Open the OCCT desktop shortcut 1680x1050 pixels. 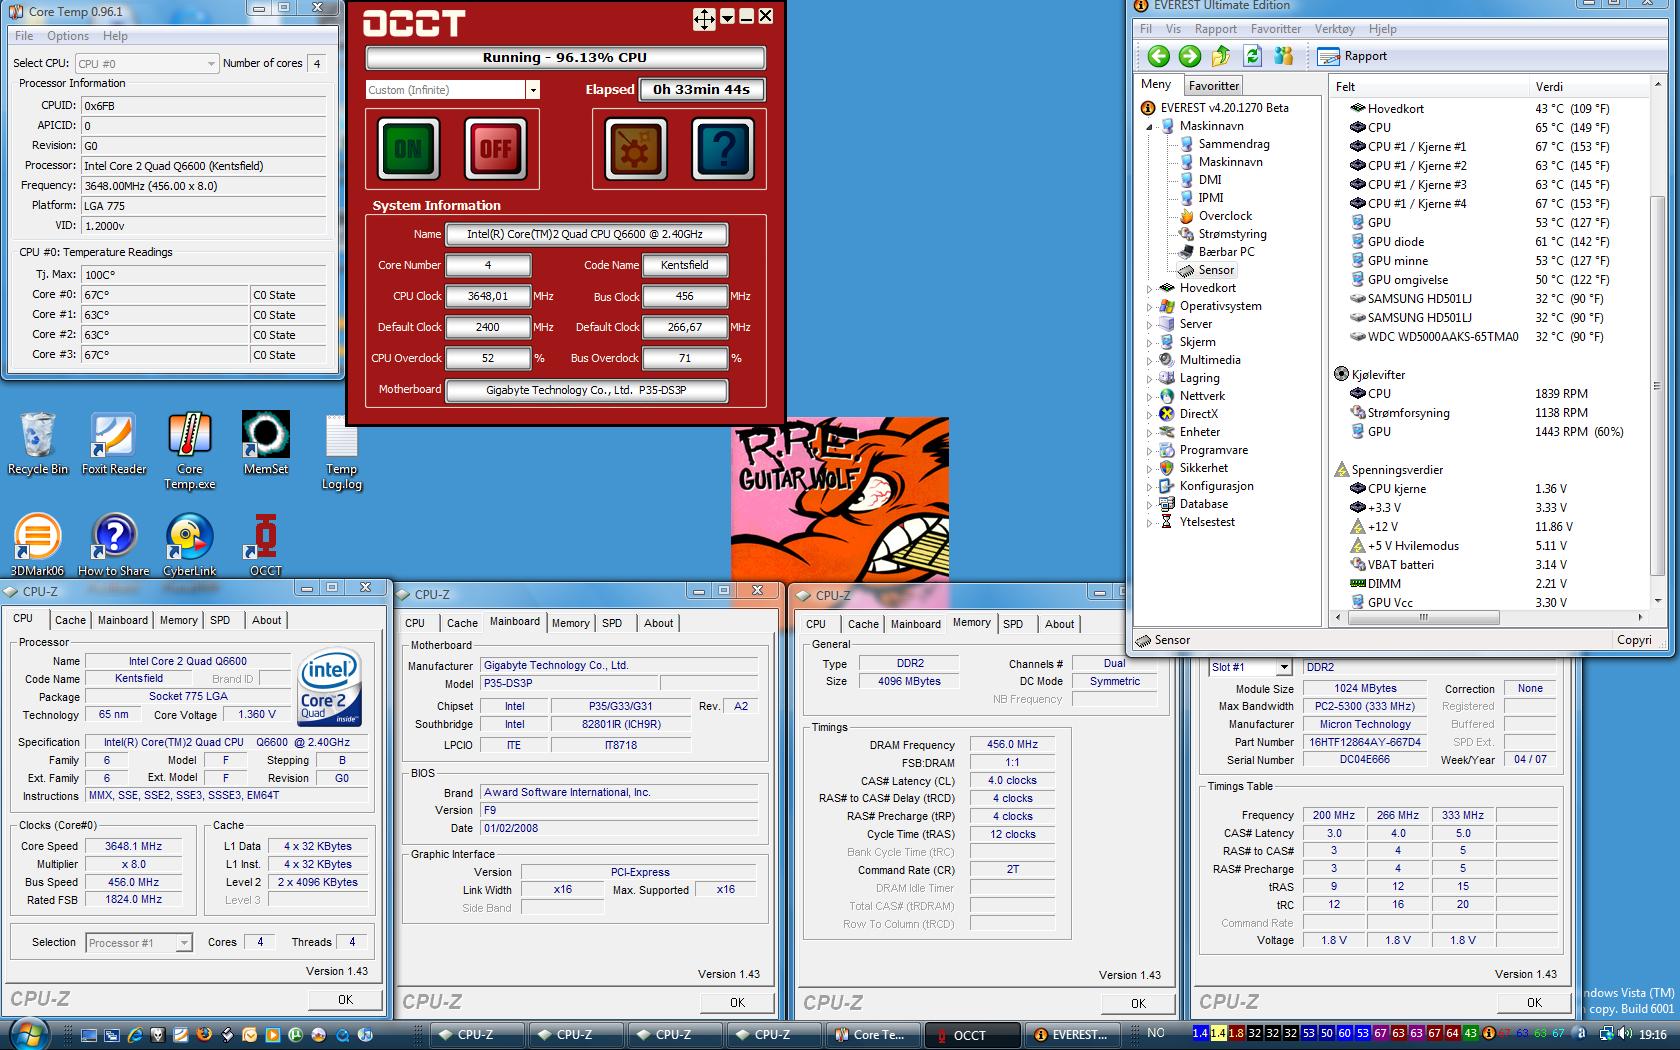[266, 545]
